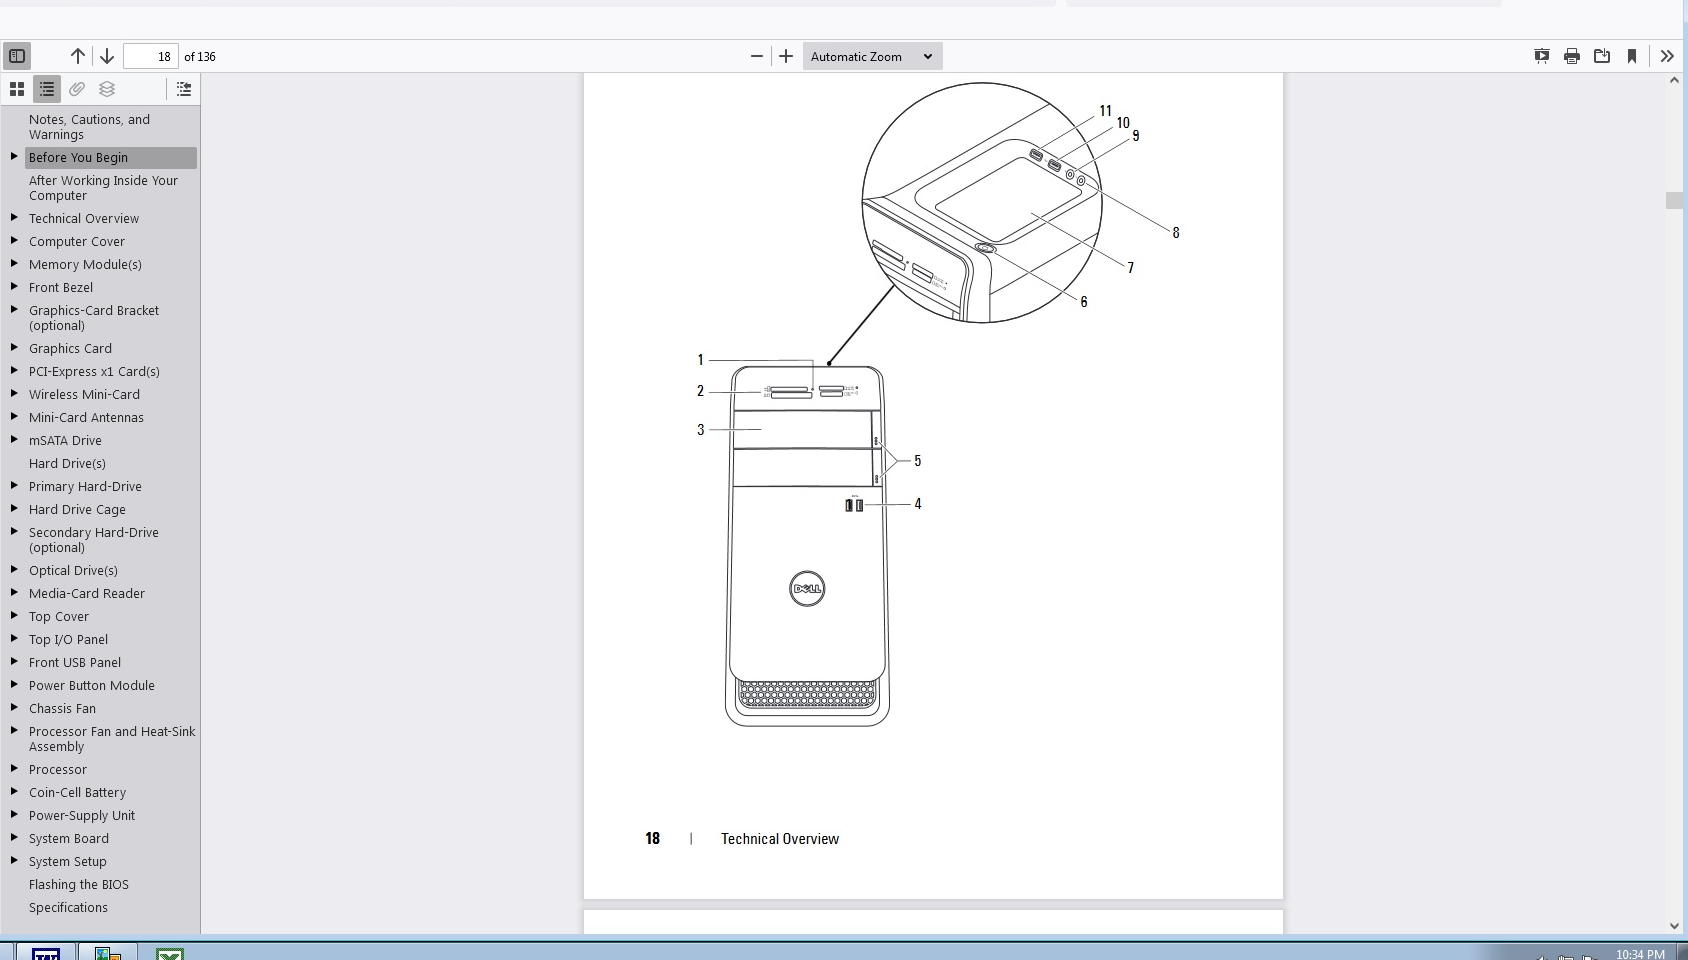This screenshot has height=960, width=1688.
Task: Zoom out with the minus button
Action: tap(757, 56)
